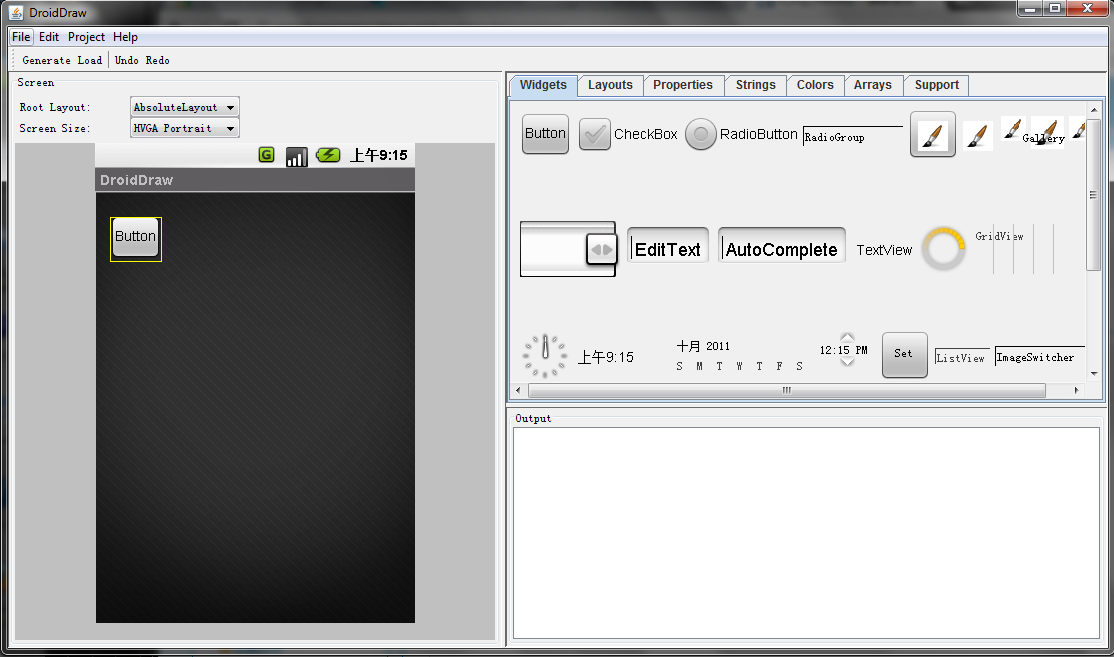Open the Edit menu

click(x=49, y=37)
